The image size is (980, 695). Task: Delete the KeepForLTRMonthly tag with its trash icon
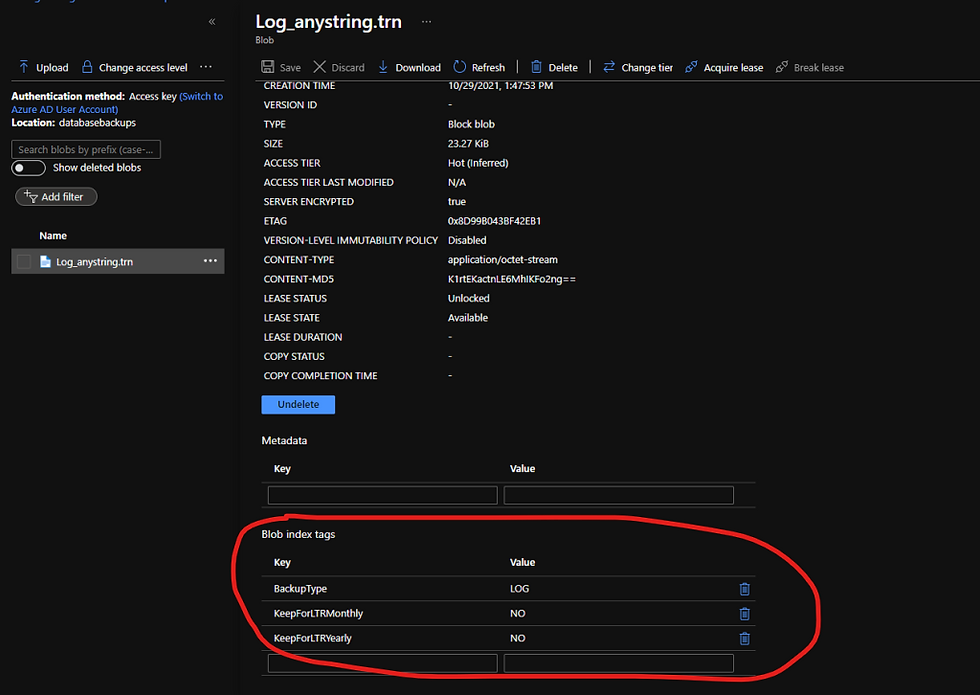[x=744, y=614]
